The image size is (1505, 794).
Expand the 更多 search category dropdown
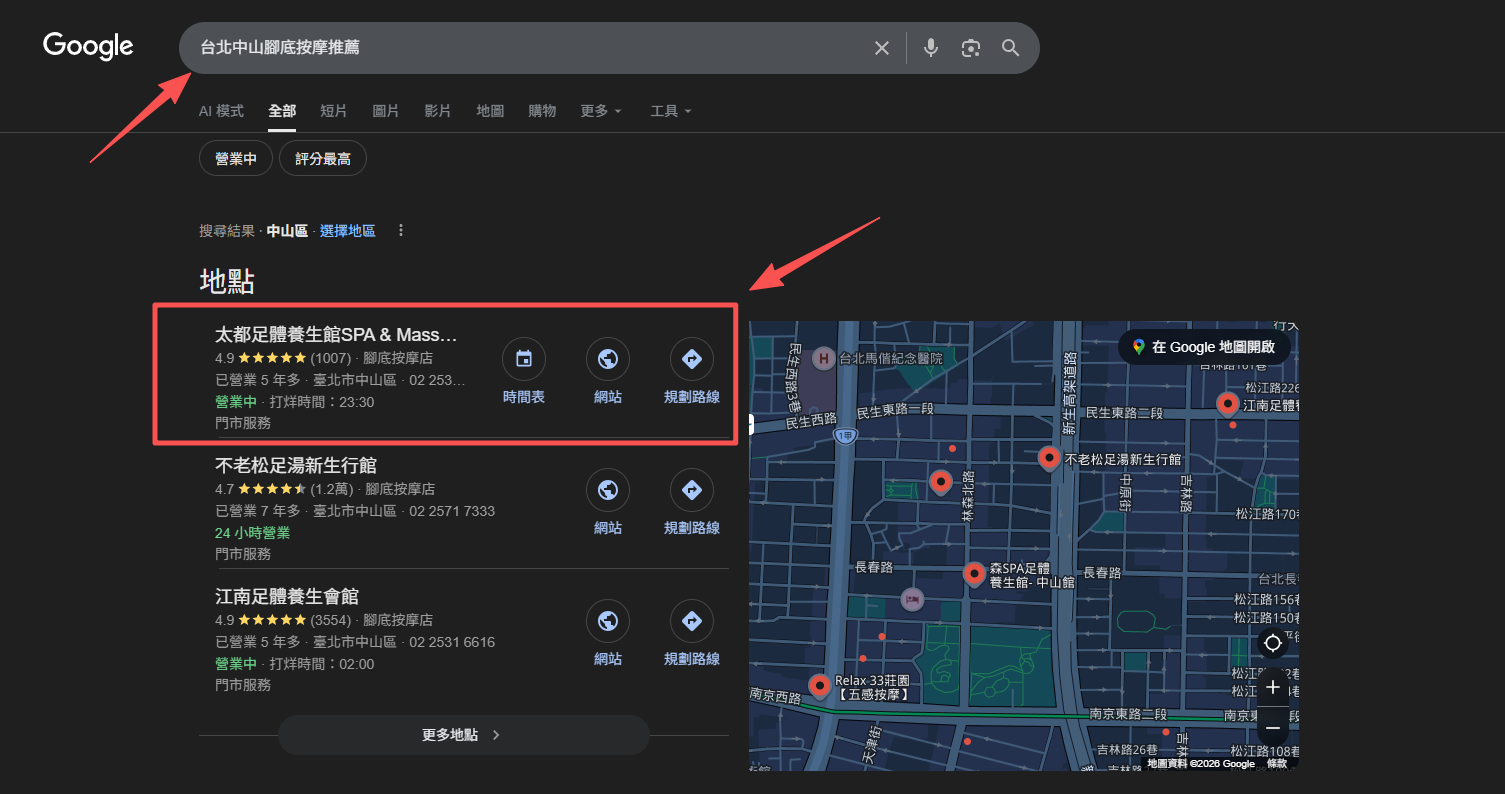point(601,111)
